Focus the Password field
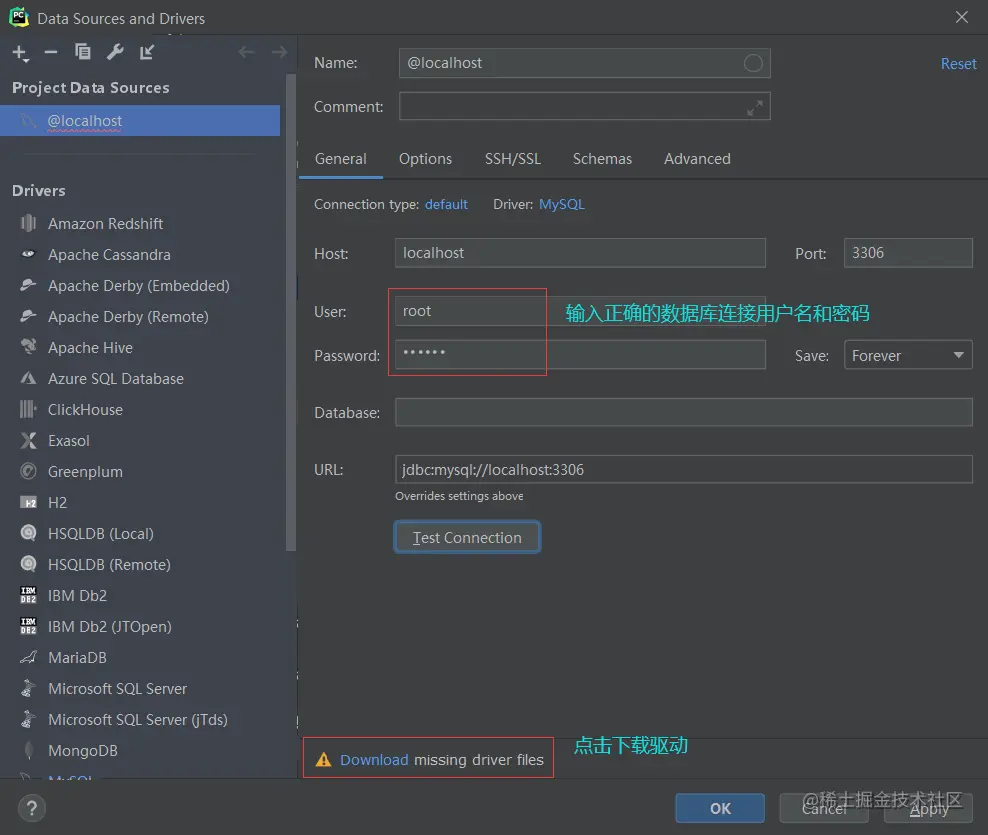 point(580,355)
